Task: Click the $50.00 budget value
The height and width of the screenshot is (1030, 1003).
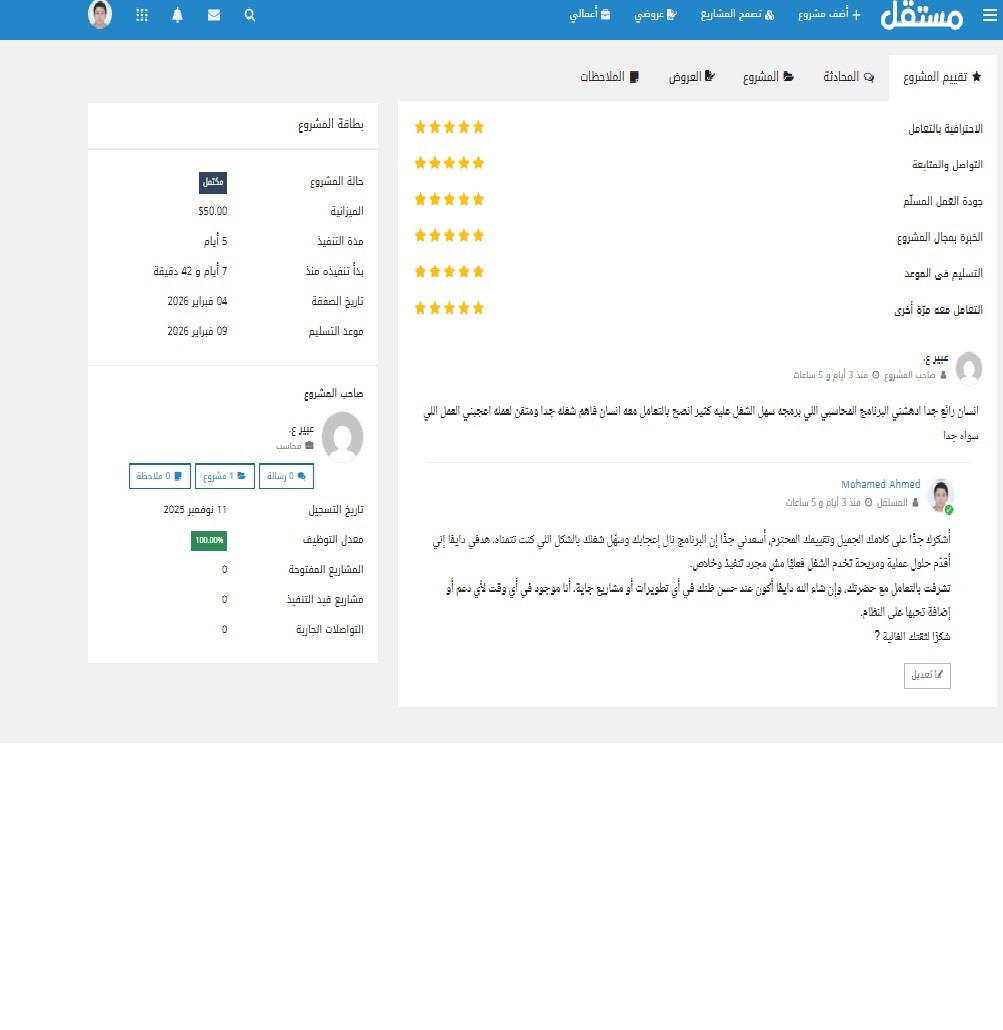Action: tap(213, 212)
